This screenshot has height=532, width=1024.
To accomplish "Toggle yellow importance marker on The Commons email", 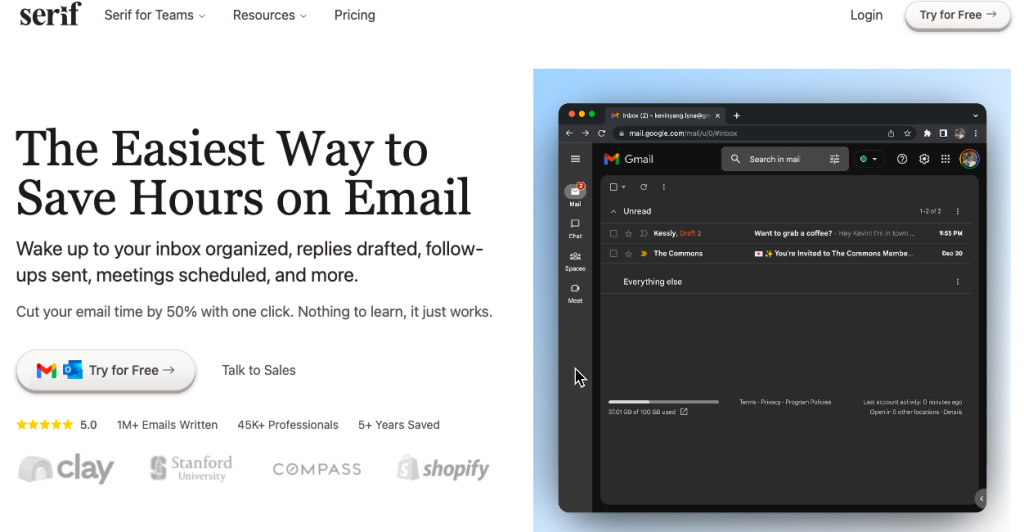I will coord(643,253).
